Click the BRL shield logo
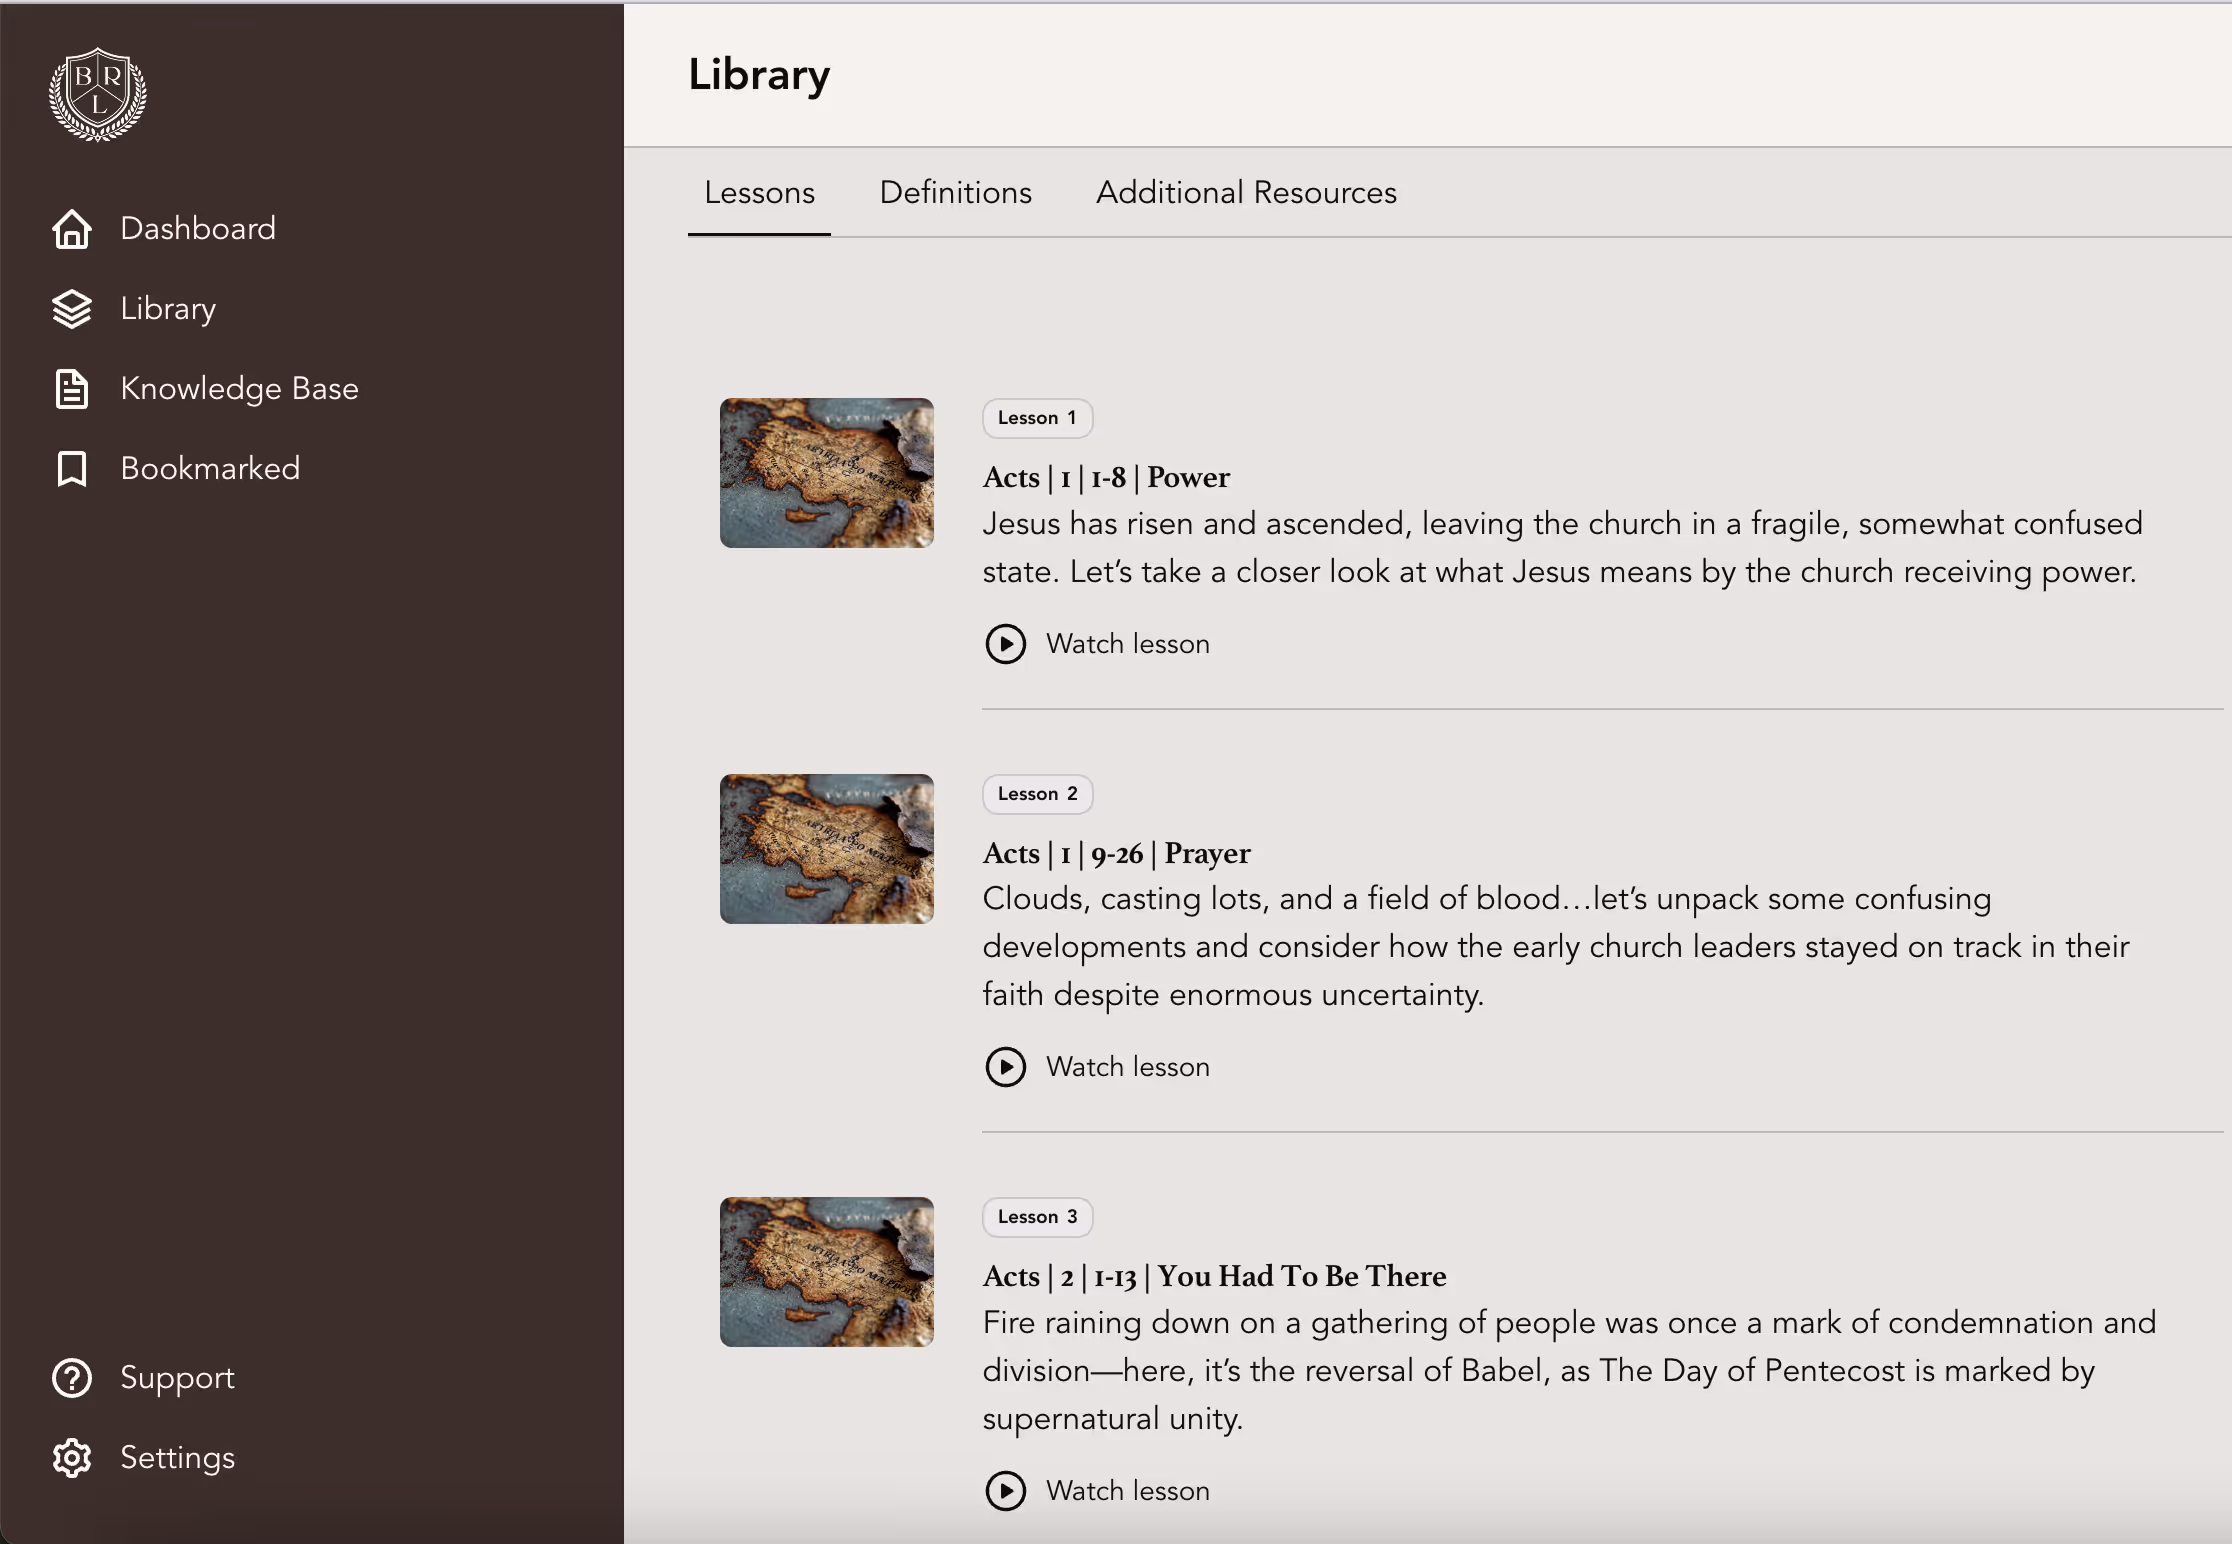The image size is (2232, 1544). pyautogui.click(x=98, y=94)
